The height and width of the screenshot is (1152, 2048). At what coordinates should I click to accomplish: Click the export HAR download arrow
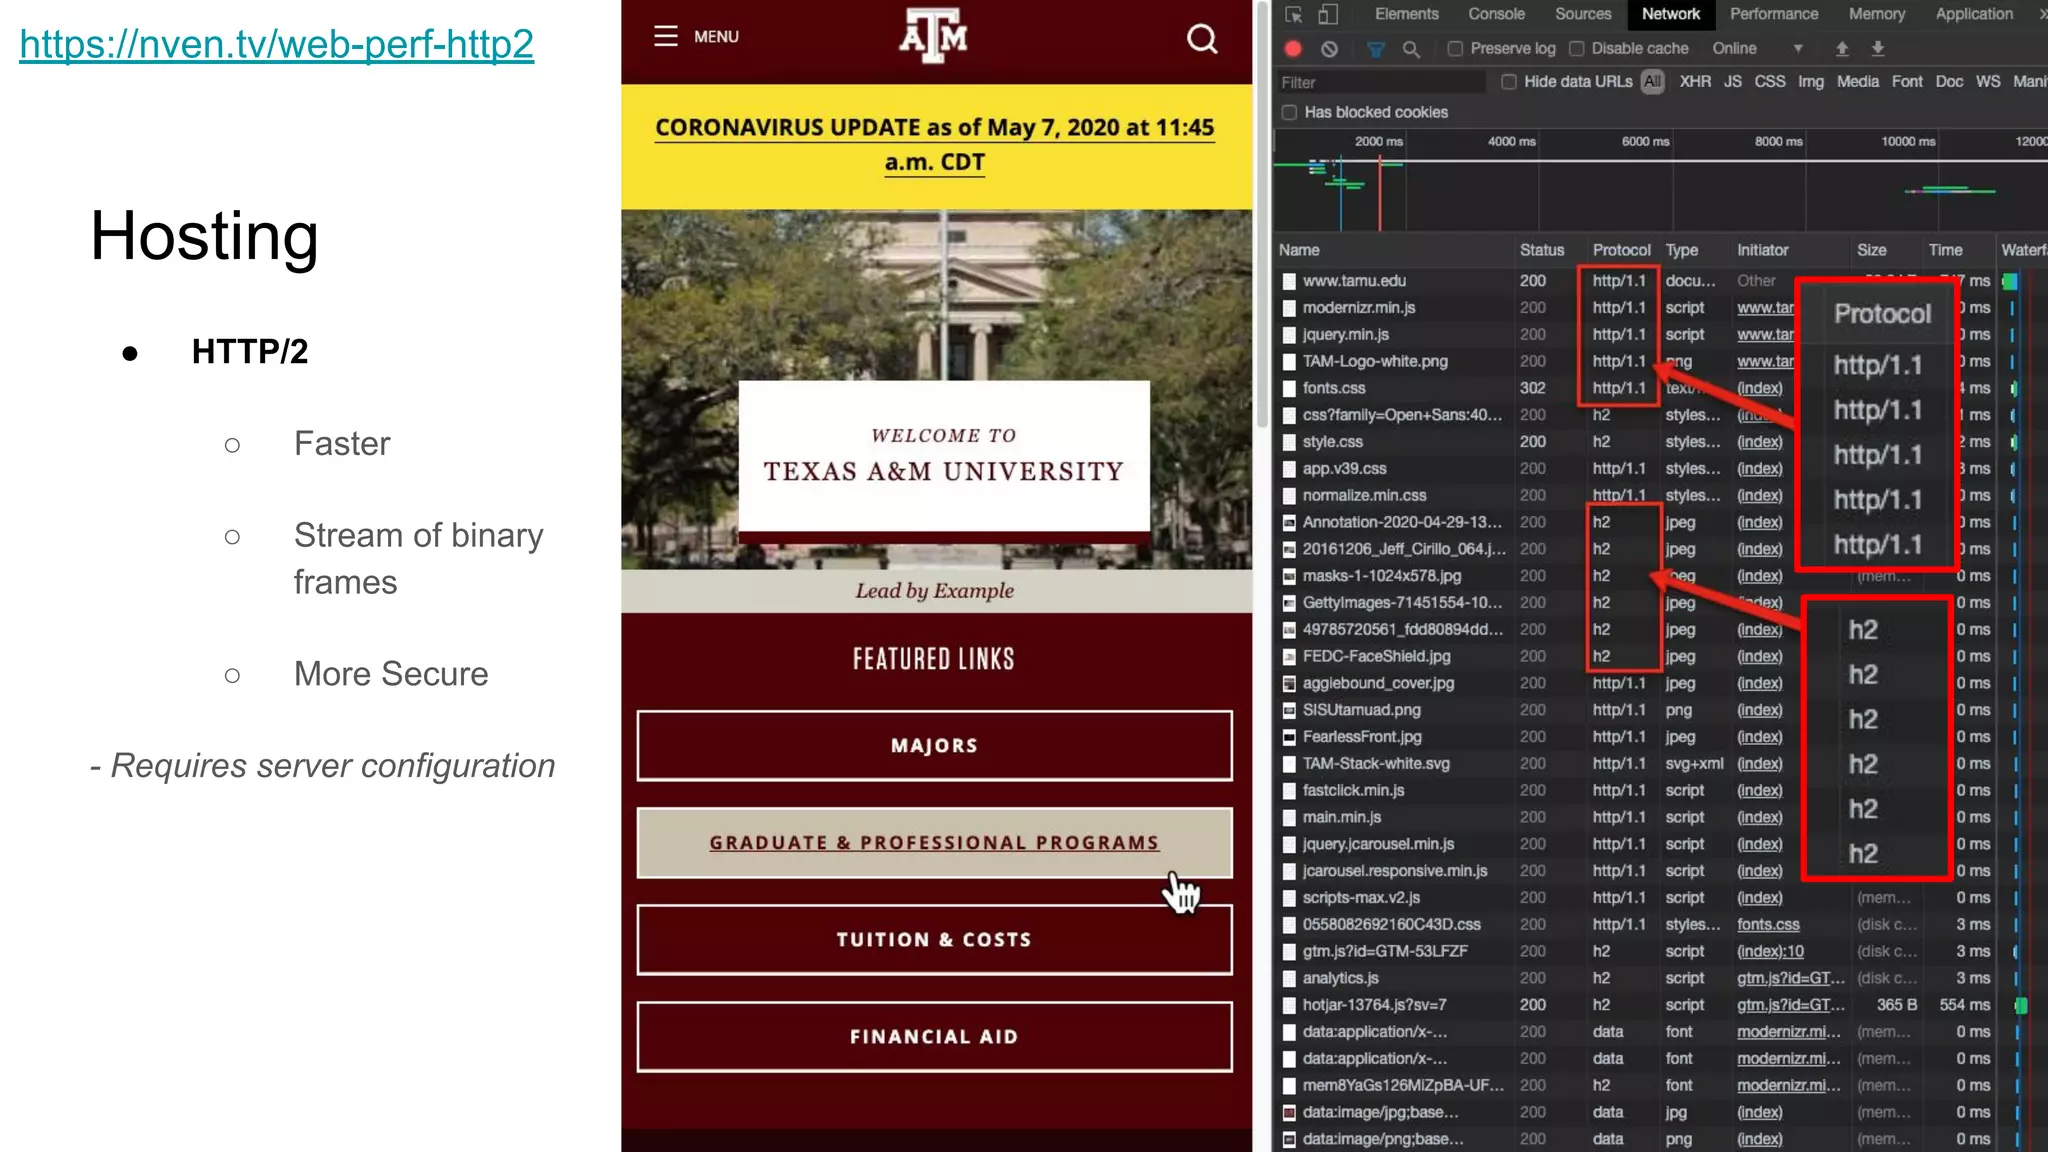click(x=1878, y=48)
